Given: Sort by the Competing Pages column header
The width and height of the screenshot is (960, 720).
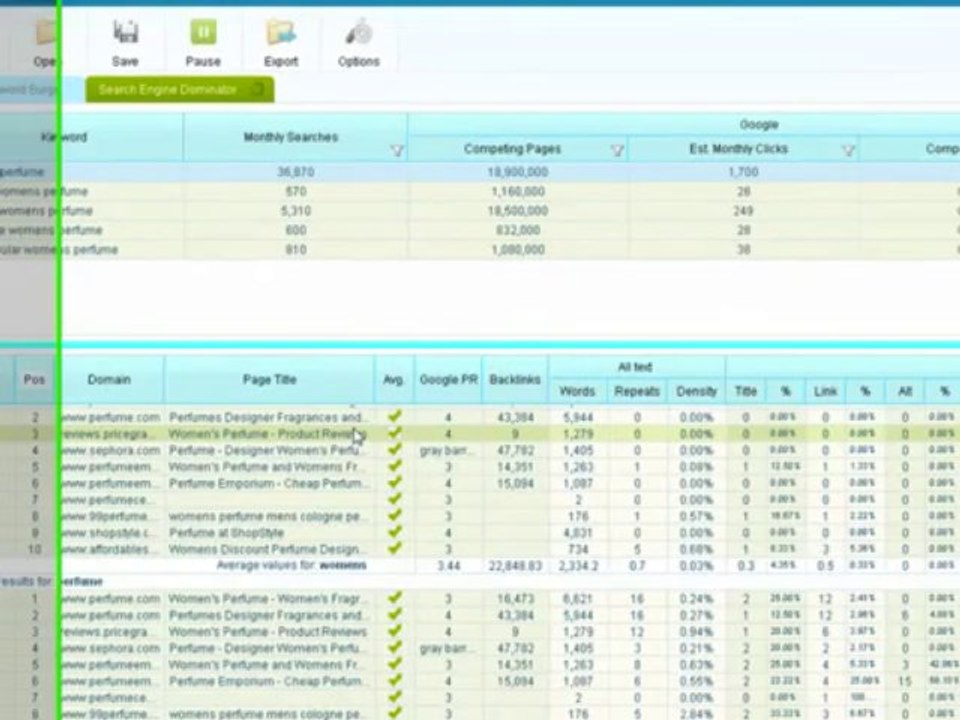Looking at the screenshot, I should click(512, 149).
